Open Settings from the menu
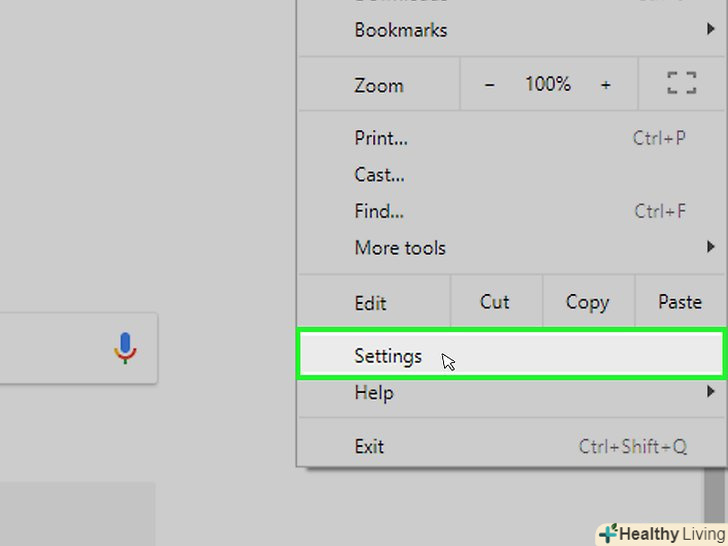The width and height of the screenshot is (728, 546). (389, 356)
